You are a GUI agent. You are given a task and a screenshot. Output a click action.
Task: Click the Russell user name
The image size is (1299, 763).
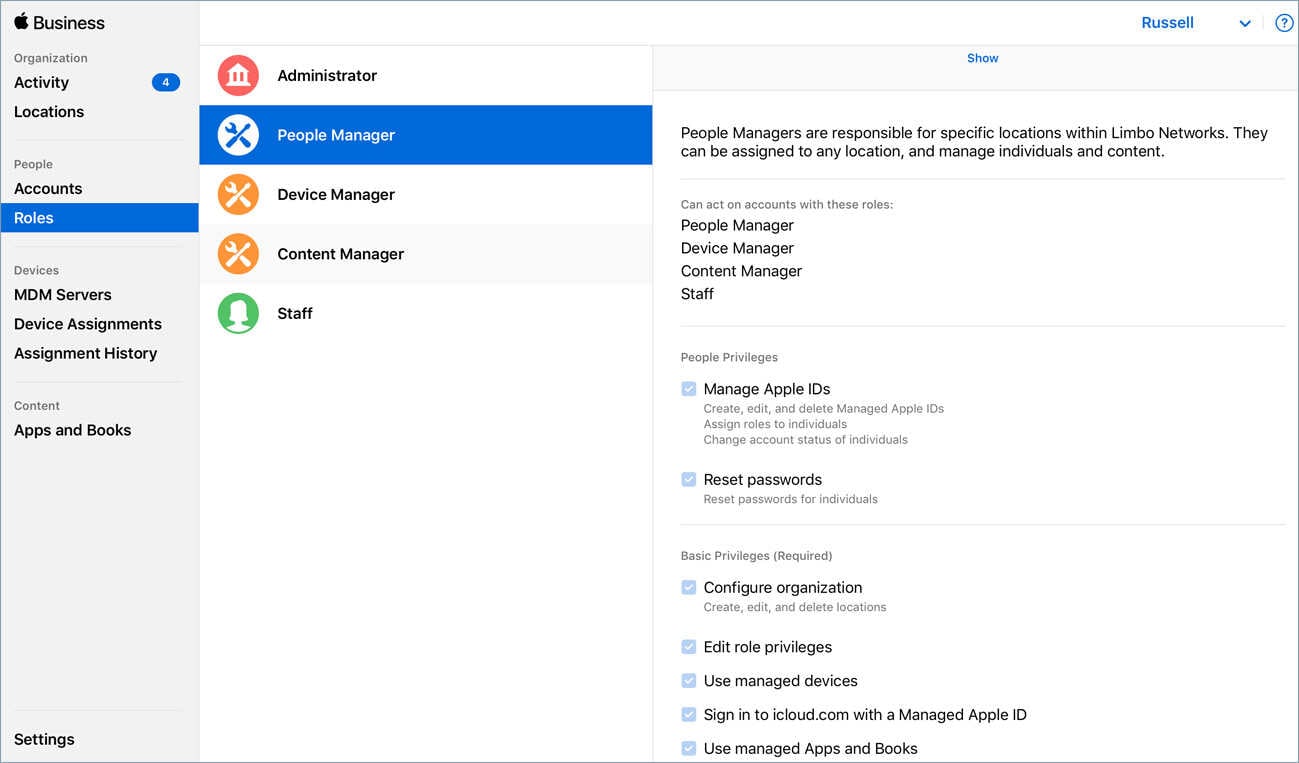[1168, 23]
